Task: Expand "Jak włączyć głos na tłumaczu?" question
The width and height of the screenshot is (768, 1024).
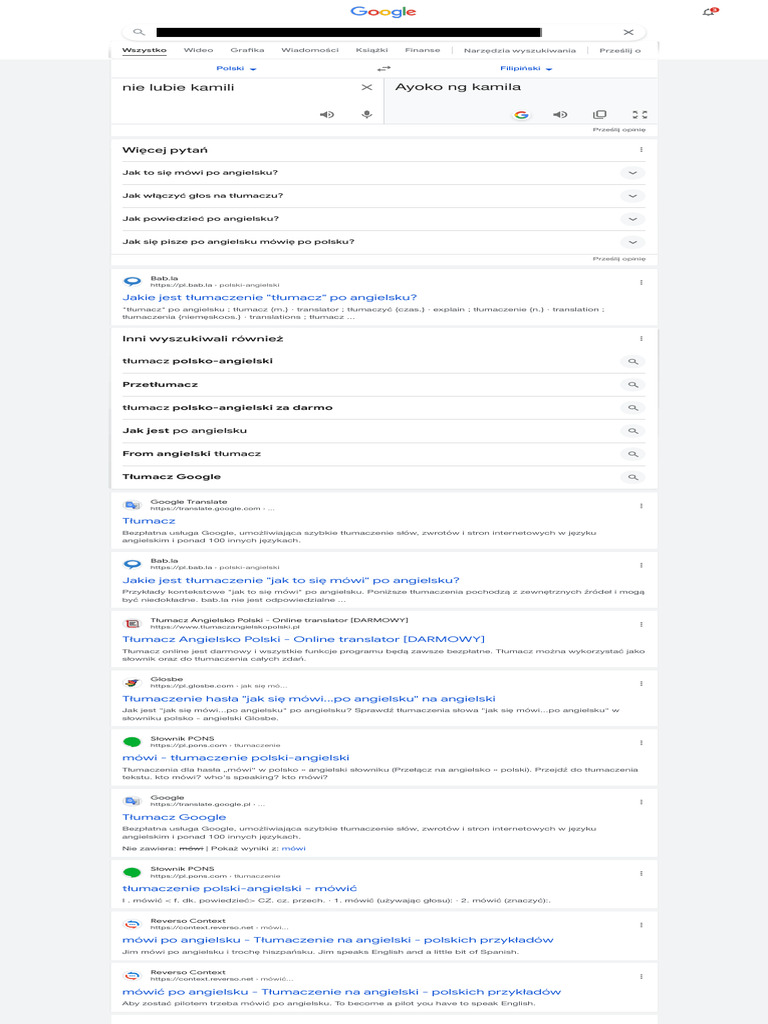Action: pos(632,196)
